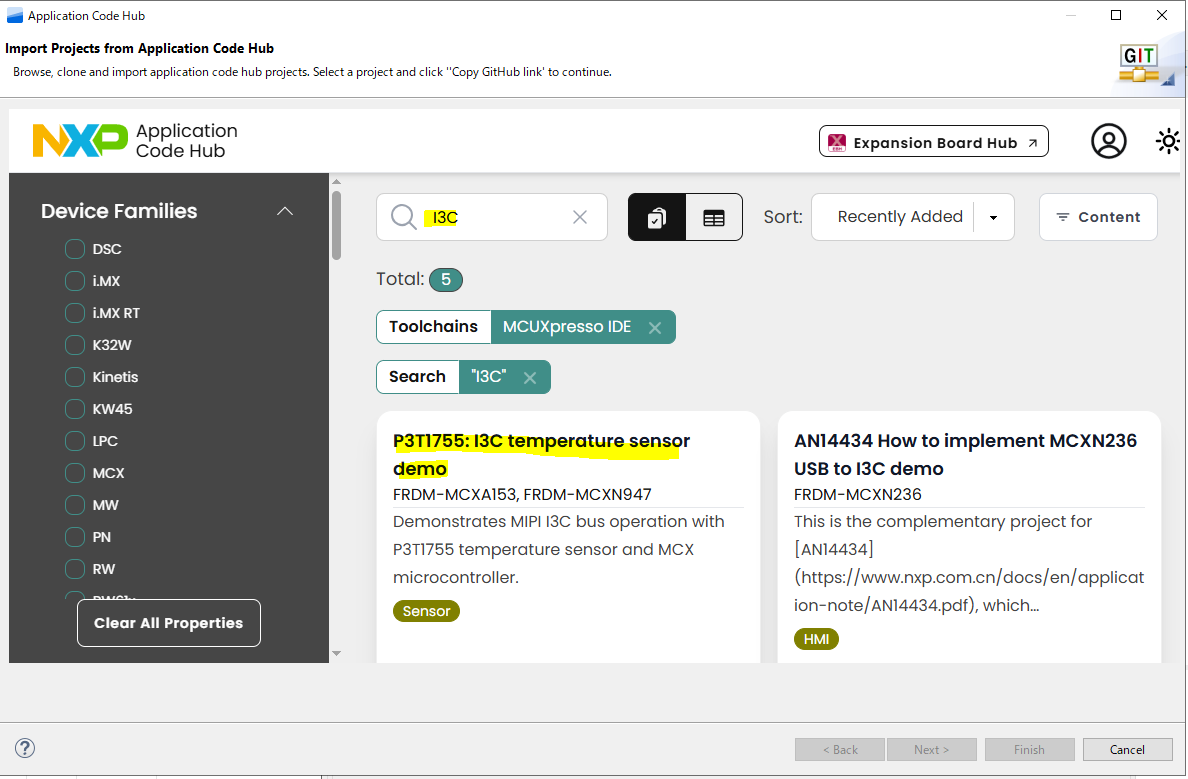1188x779 pixels.
Task: Click in the I3C search field
Action: 500,217
